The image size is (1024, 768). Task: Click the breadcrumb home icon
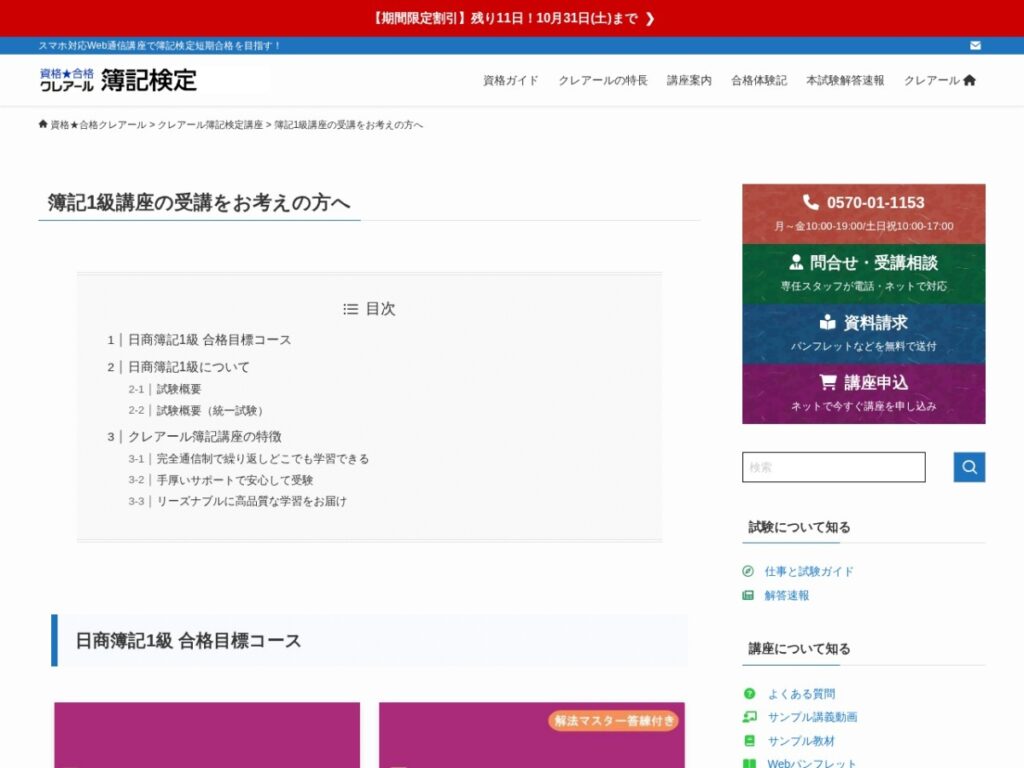coord(43,124)
